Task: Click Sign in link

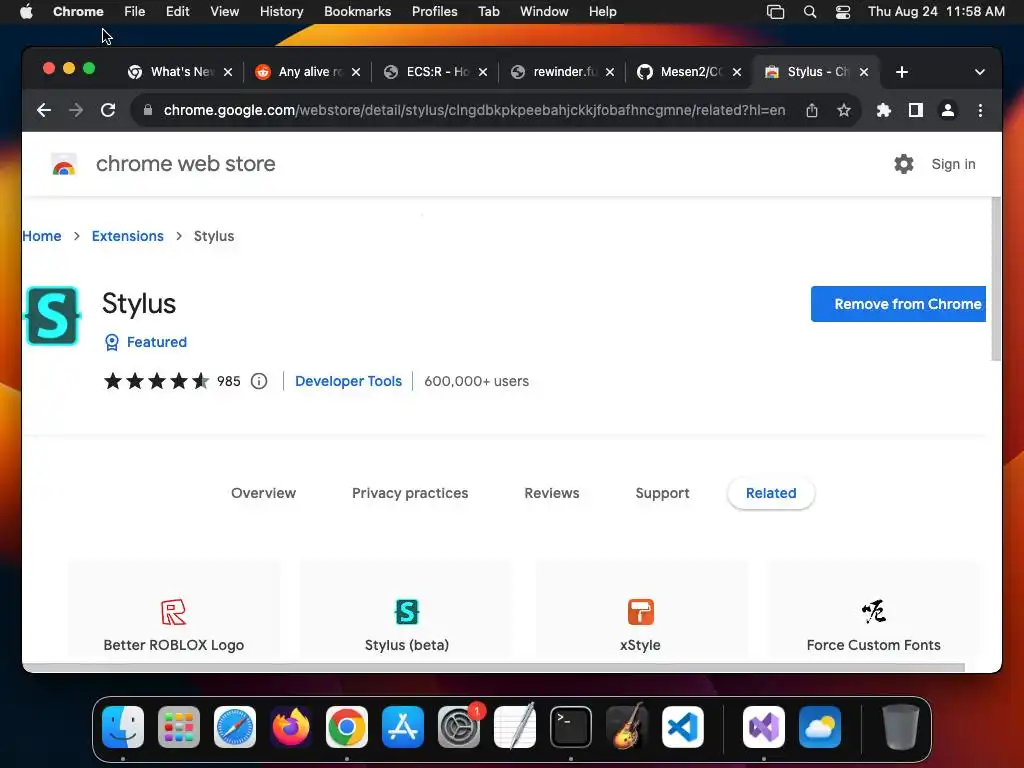Action: (x=953, y=164)
